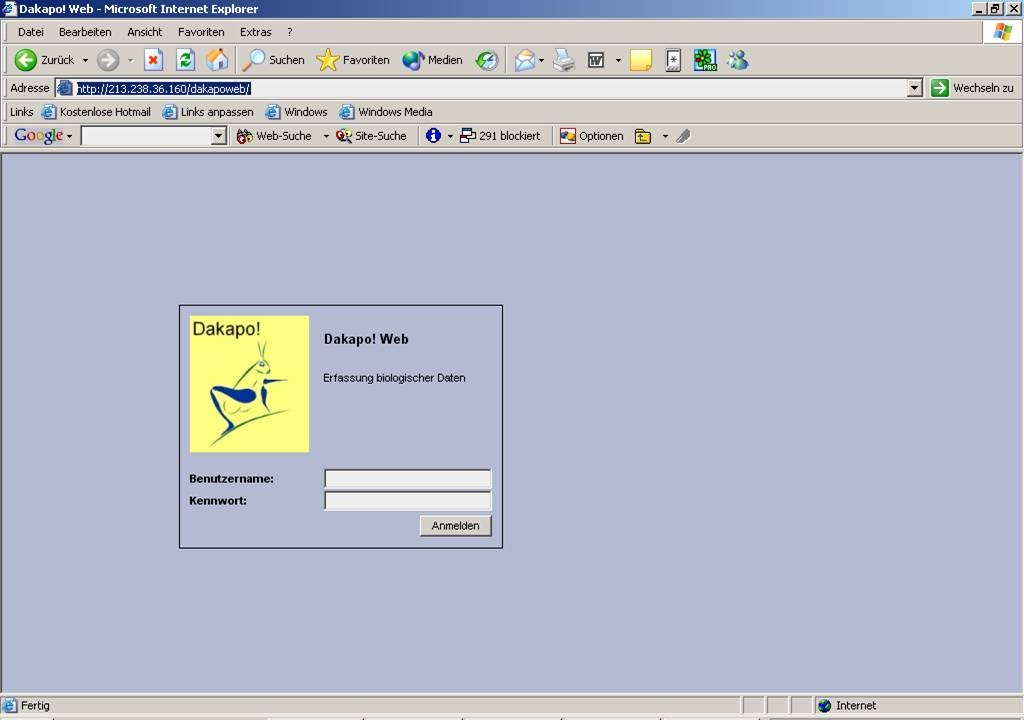The width and height of the screenshot is (1024, 720).
Task: Click the Google toolbar highlighter pen icon
Action: tap(683, 136)
